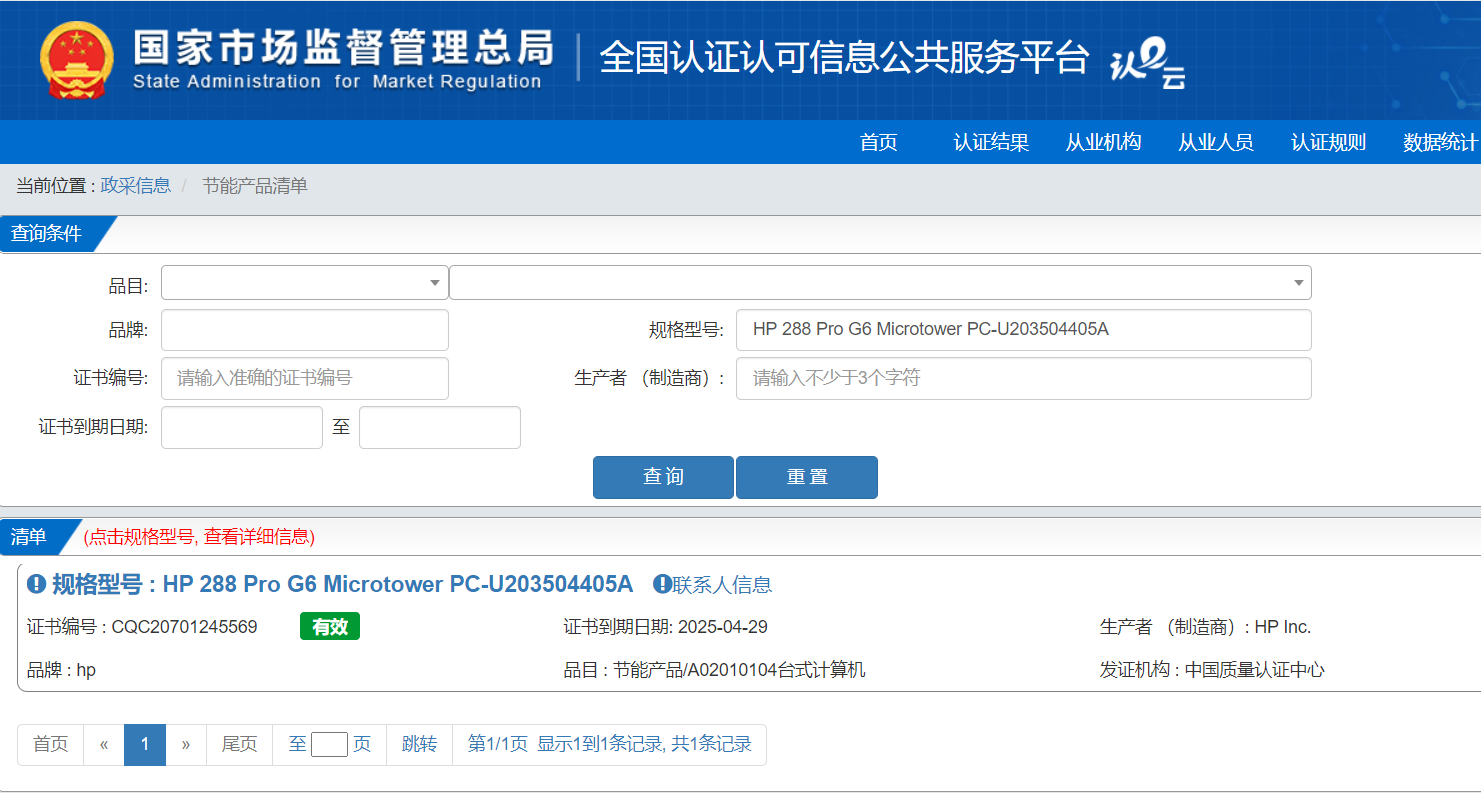Screen dimensions: 1481x793
Task: Click the red 点击规格型号 hint text
Action: tap(199, 537)
